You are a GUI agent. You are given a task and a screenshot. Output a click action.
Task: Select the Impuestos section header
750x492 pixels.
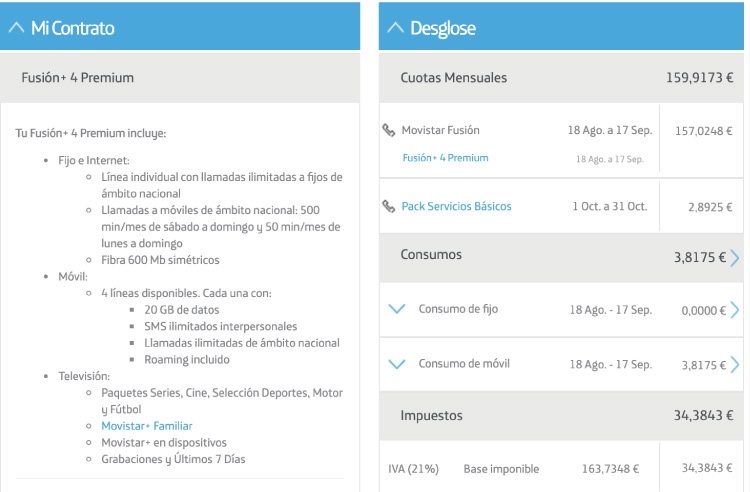562,415
